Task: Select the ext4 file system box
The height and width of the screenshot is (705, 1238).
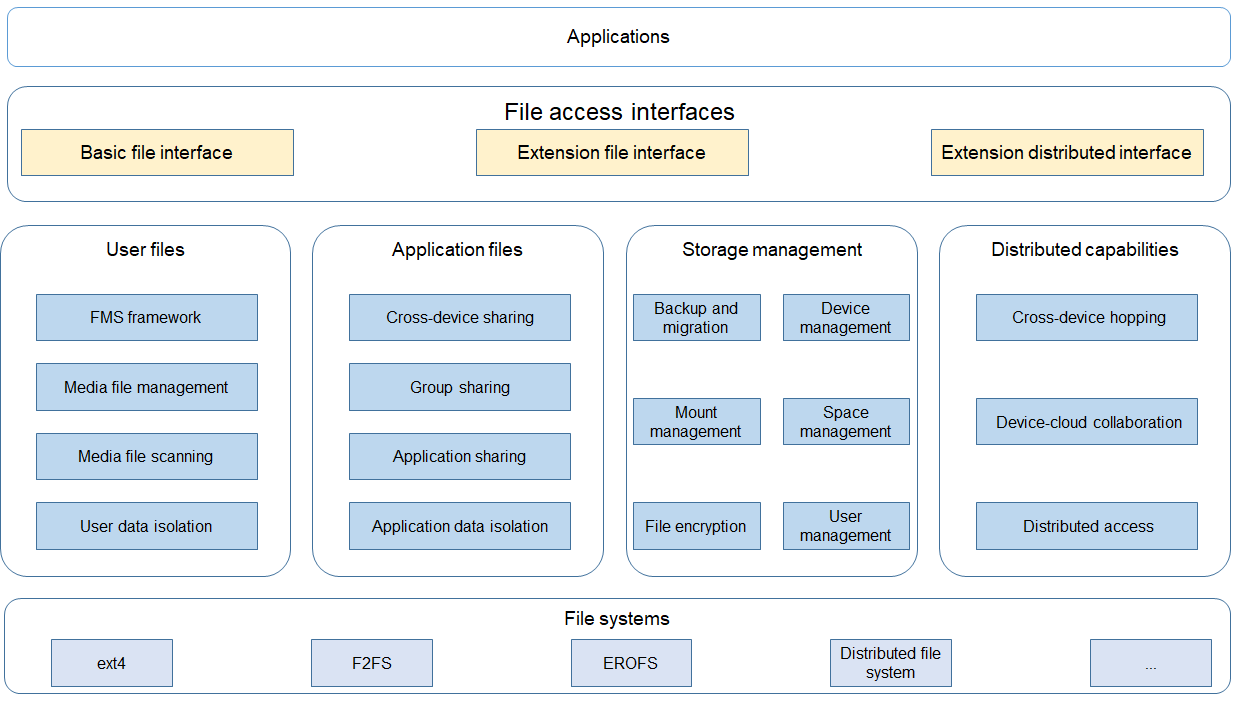Action: click(x=112, y=663)
